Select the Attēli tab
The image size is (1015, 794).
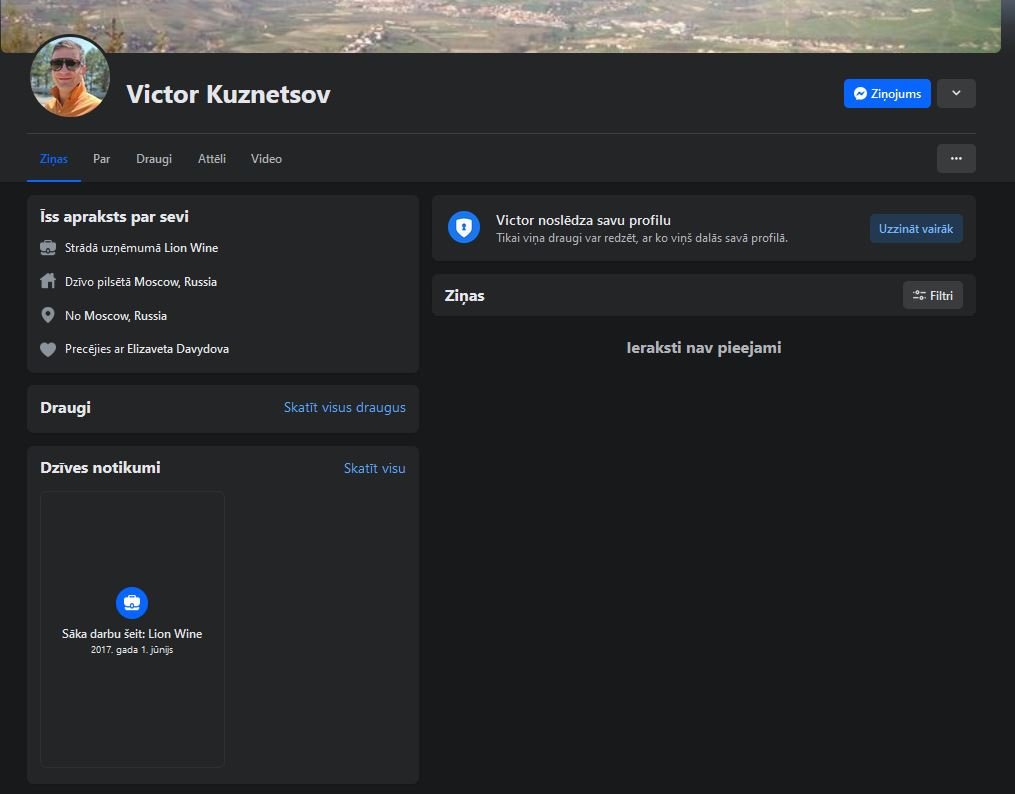[212, 159]
